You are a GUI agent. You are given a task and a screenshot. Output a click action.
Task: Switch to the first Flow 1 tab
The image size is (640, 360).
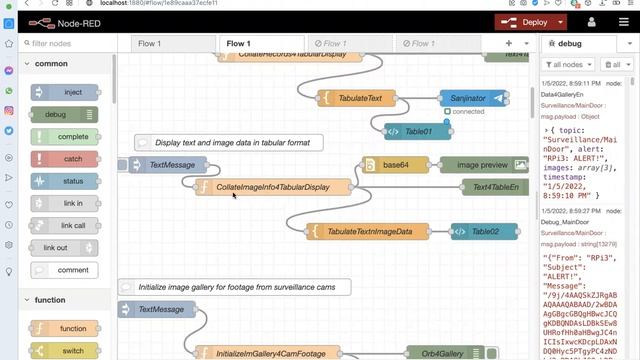pyautogui.click(x=173, y=43)
